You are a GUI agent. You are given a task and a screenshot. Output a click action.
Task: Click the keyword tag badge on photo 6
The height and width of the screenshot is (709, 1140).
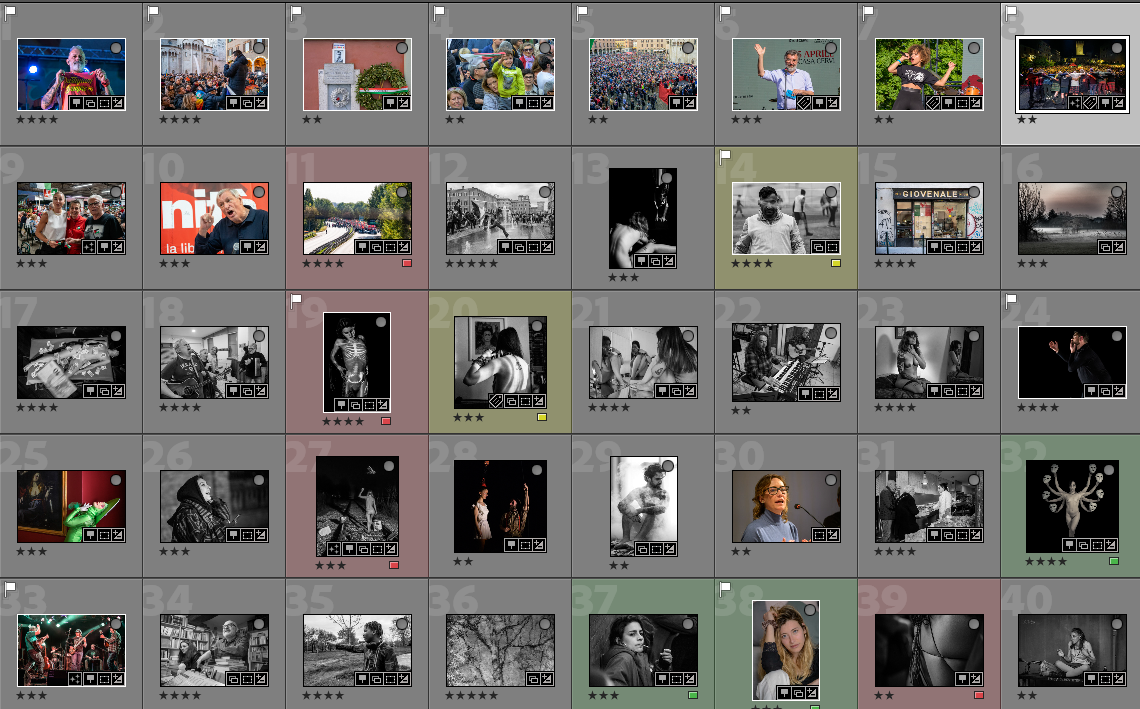tap(805, 102)
